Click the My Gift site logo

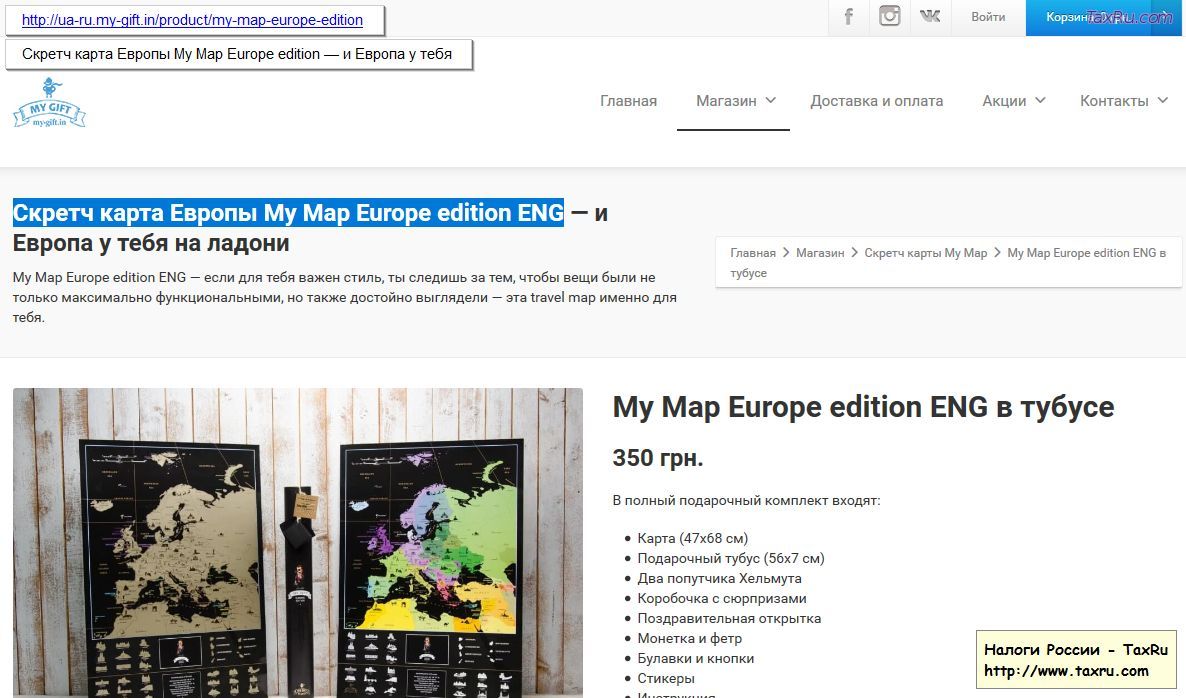pyautogui.click(x=49, y=104)
